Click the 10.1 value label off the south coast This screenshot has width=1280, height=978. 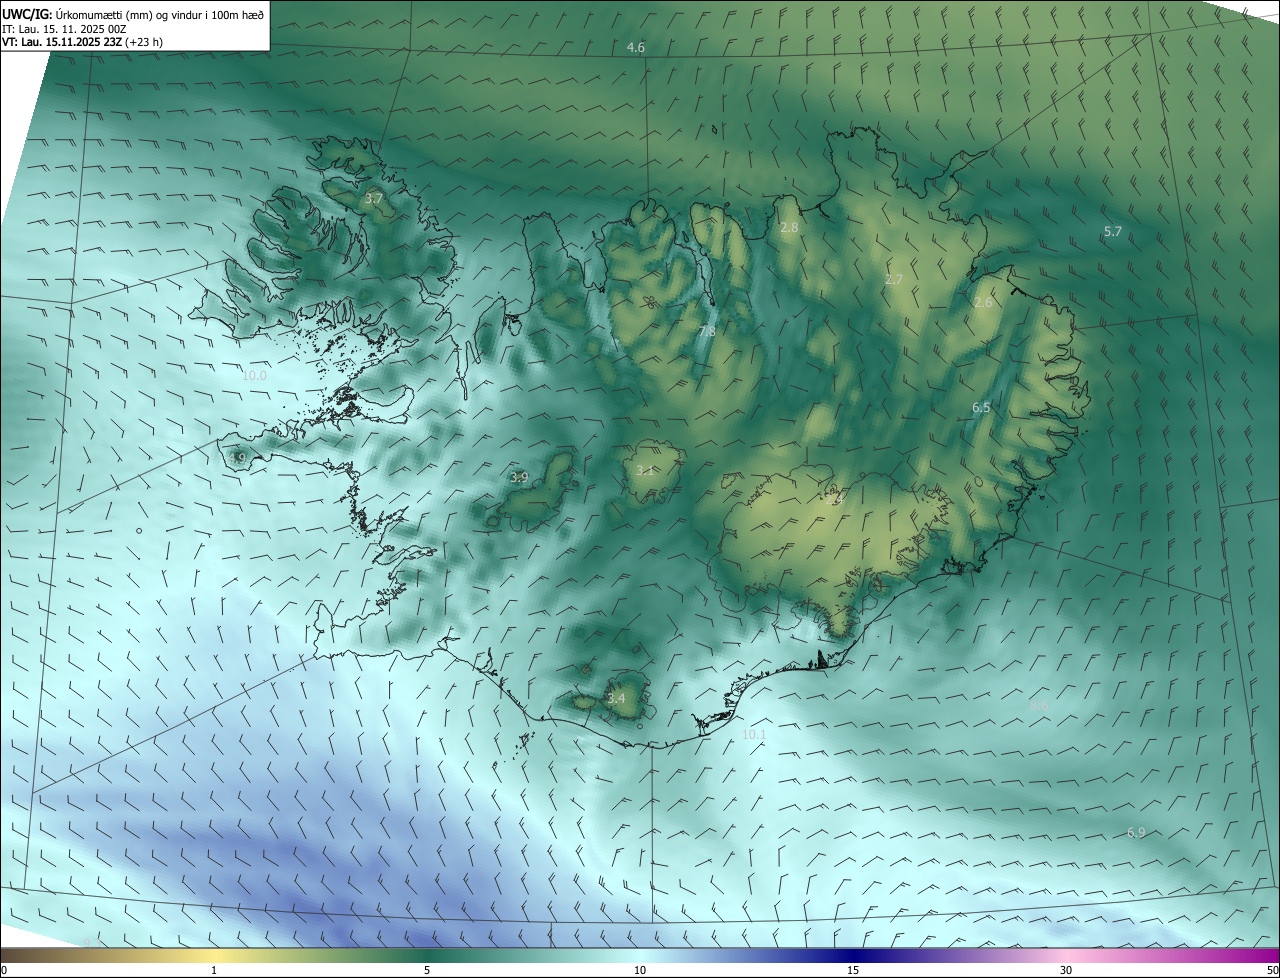(x=754, y=734)
